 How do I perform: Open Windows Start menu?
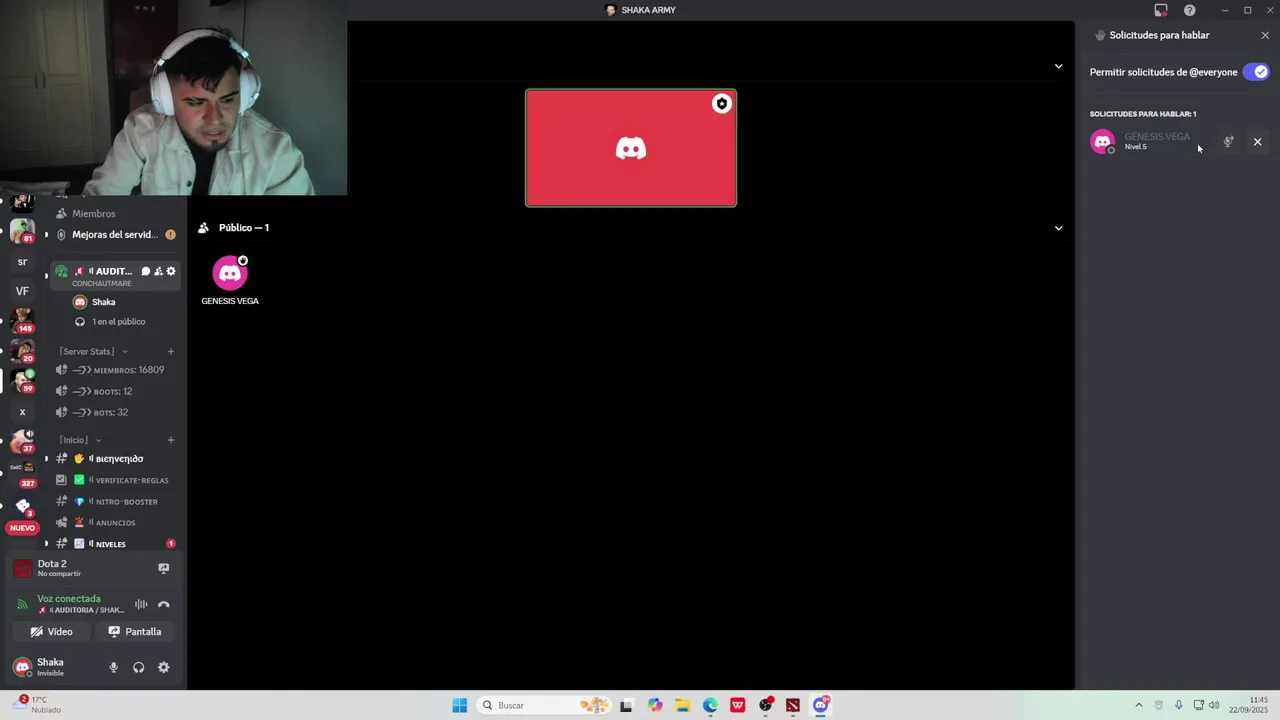pos(459,705)
